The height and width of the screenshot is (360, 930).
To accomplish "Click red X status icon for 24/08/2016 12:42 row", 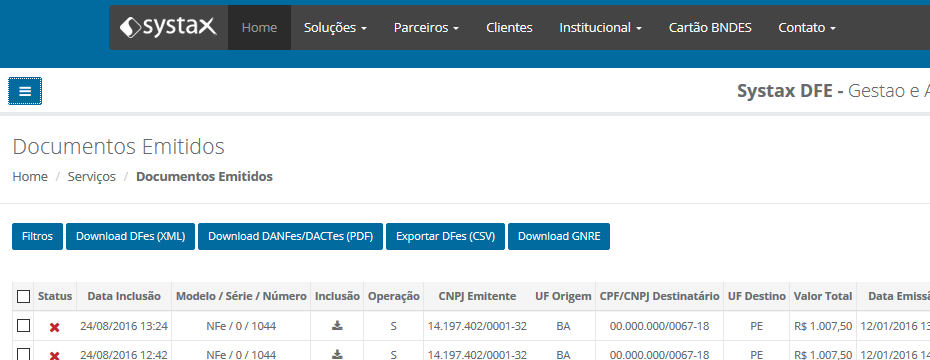I will (x=55, y=355).
